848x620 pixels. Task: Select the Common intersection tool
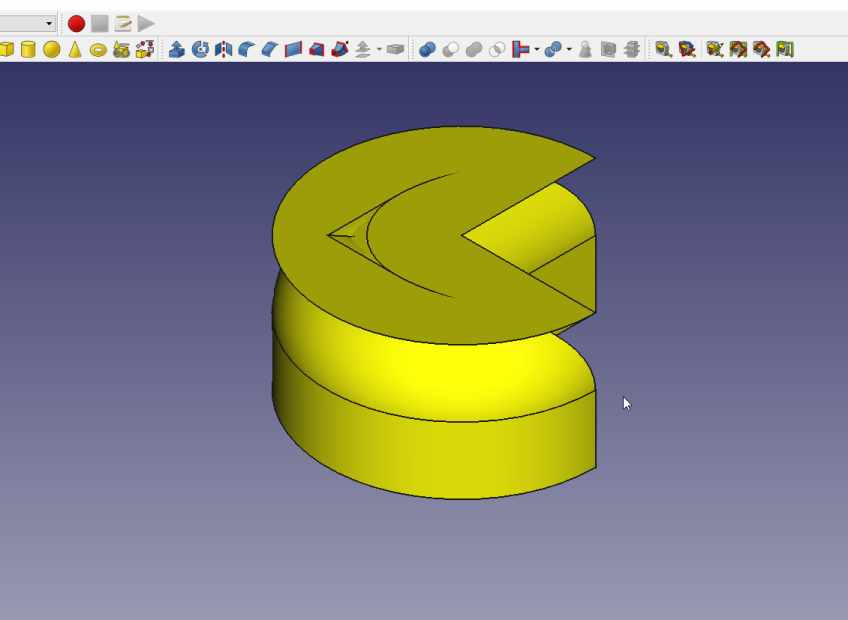[497, 50]
